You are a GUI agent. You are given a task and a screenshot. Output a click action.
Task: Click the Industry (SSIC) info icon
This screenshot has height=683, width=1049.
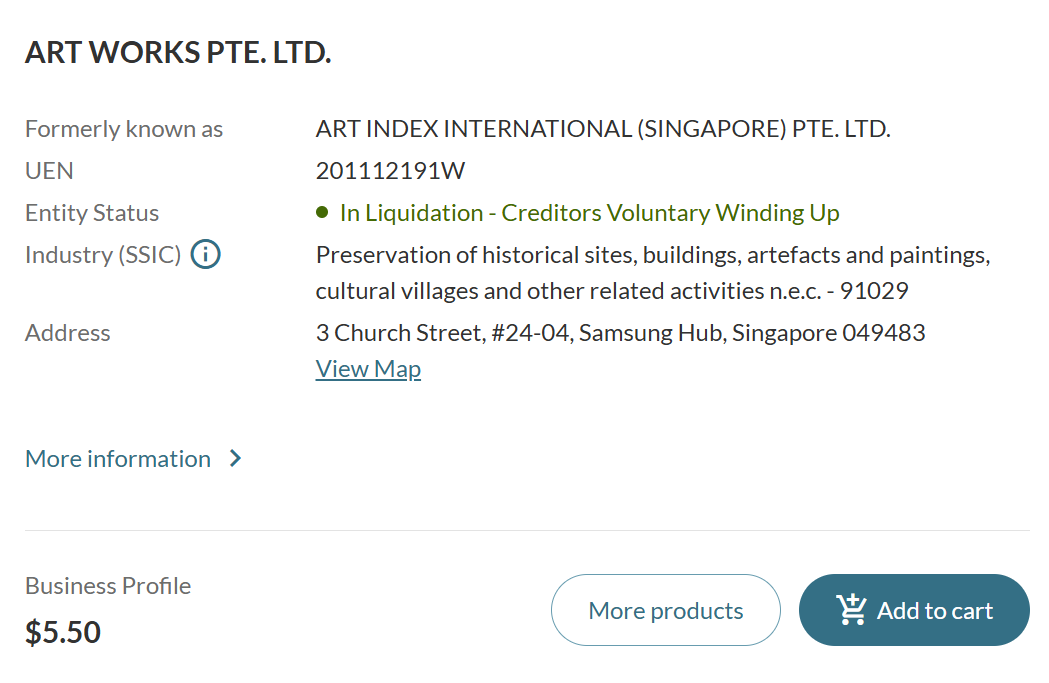click(205, 255)
